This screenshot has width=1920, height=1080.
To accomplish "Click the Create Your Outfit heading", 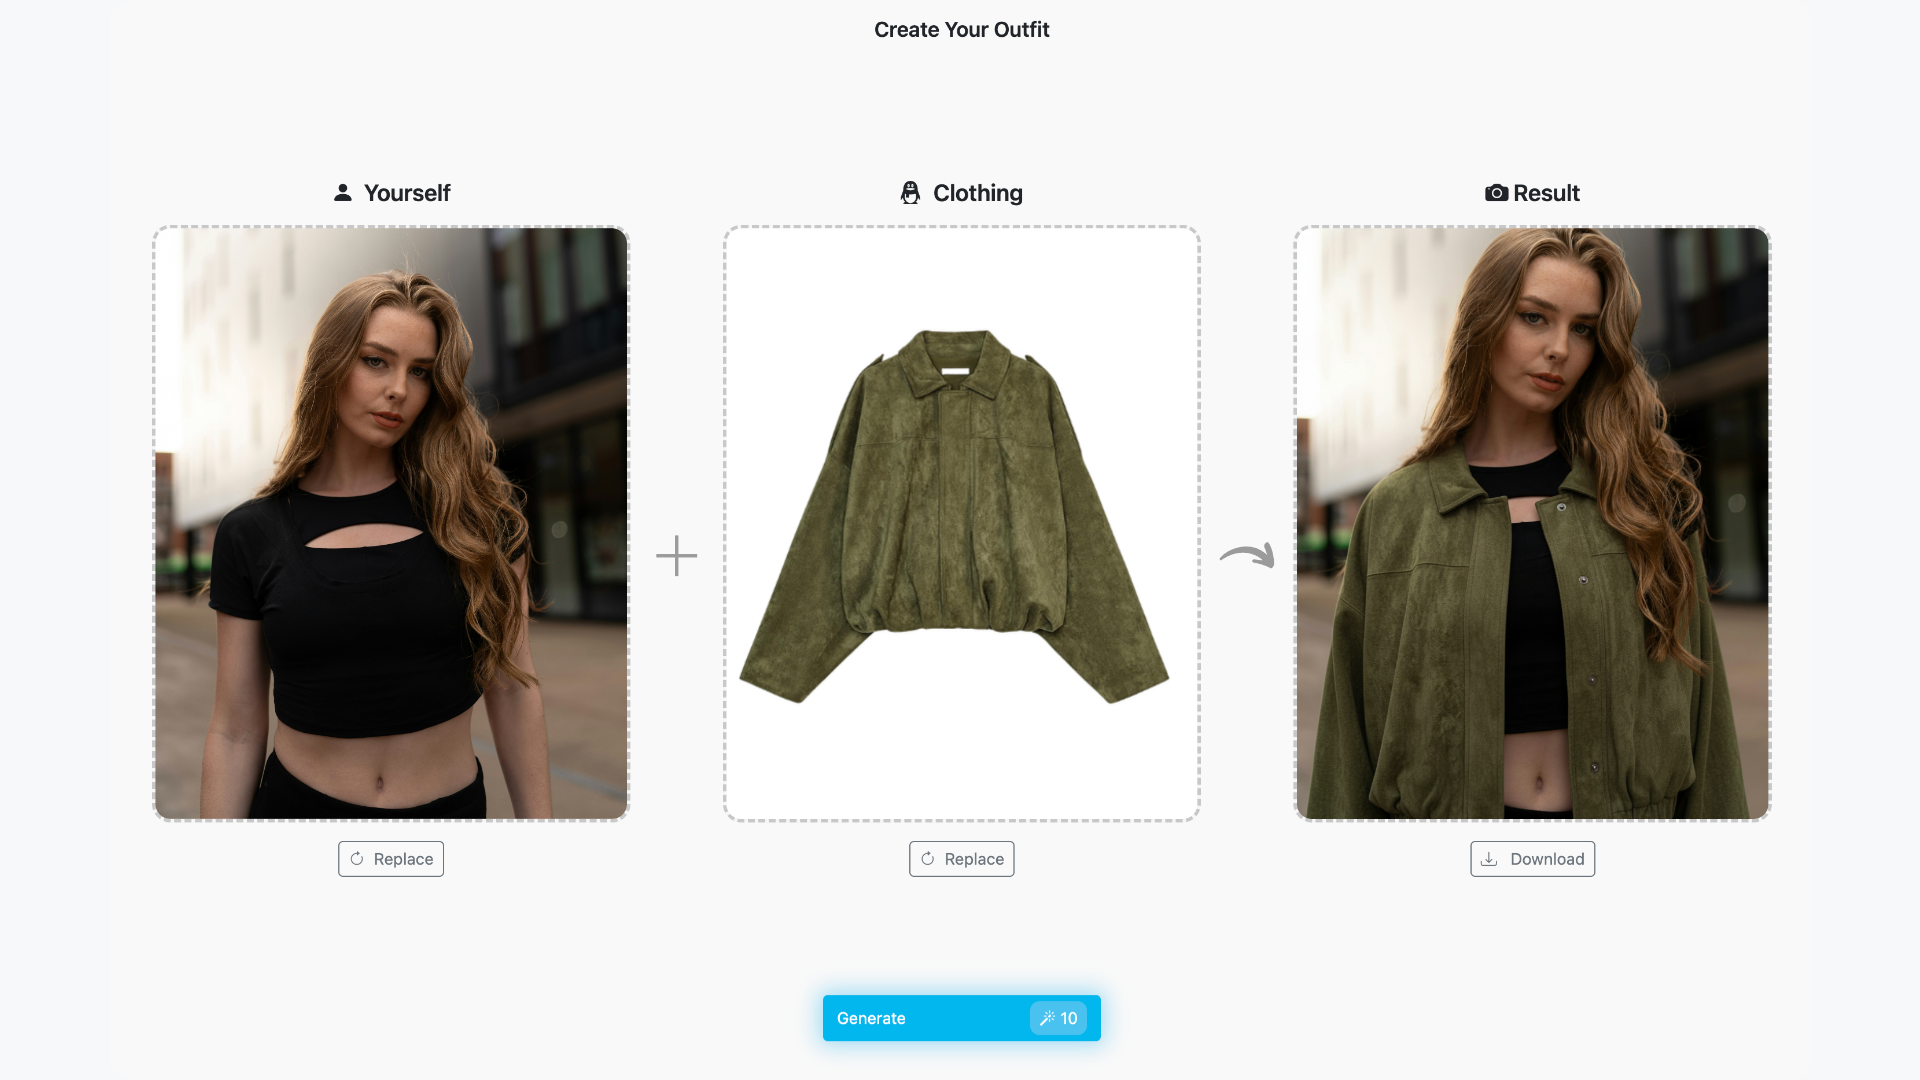I will click(x=961, y=30).
